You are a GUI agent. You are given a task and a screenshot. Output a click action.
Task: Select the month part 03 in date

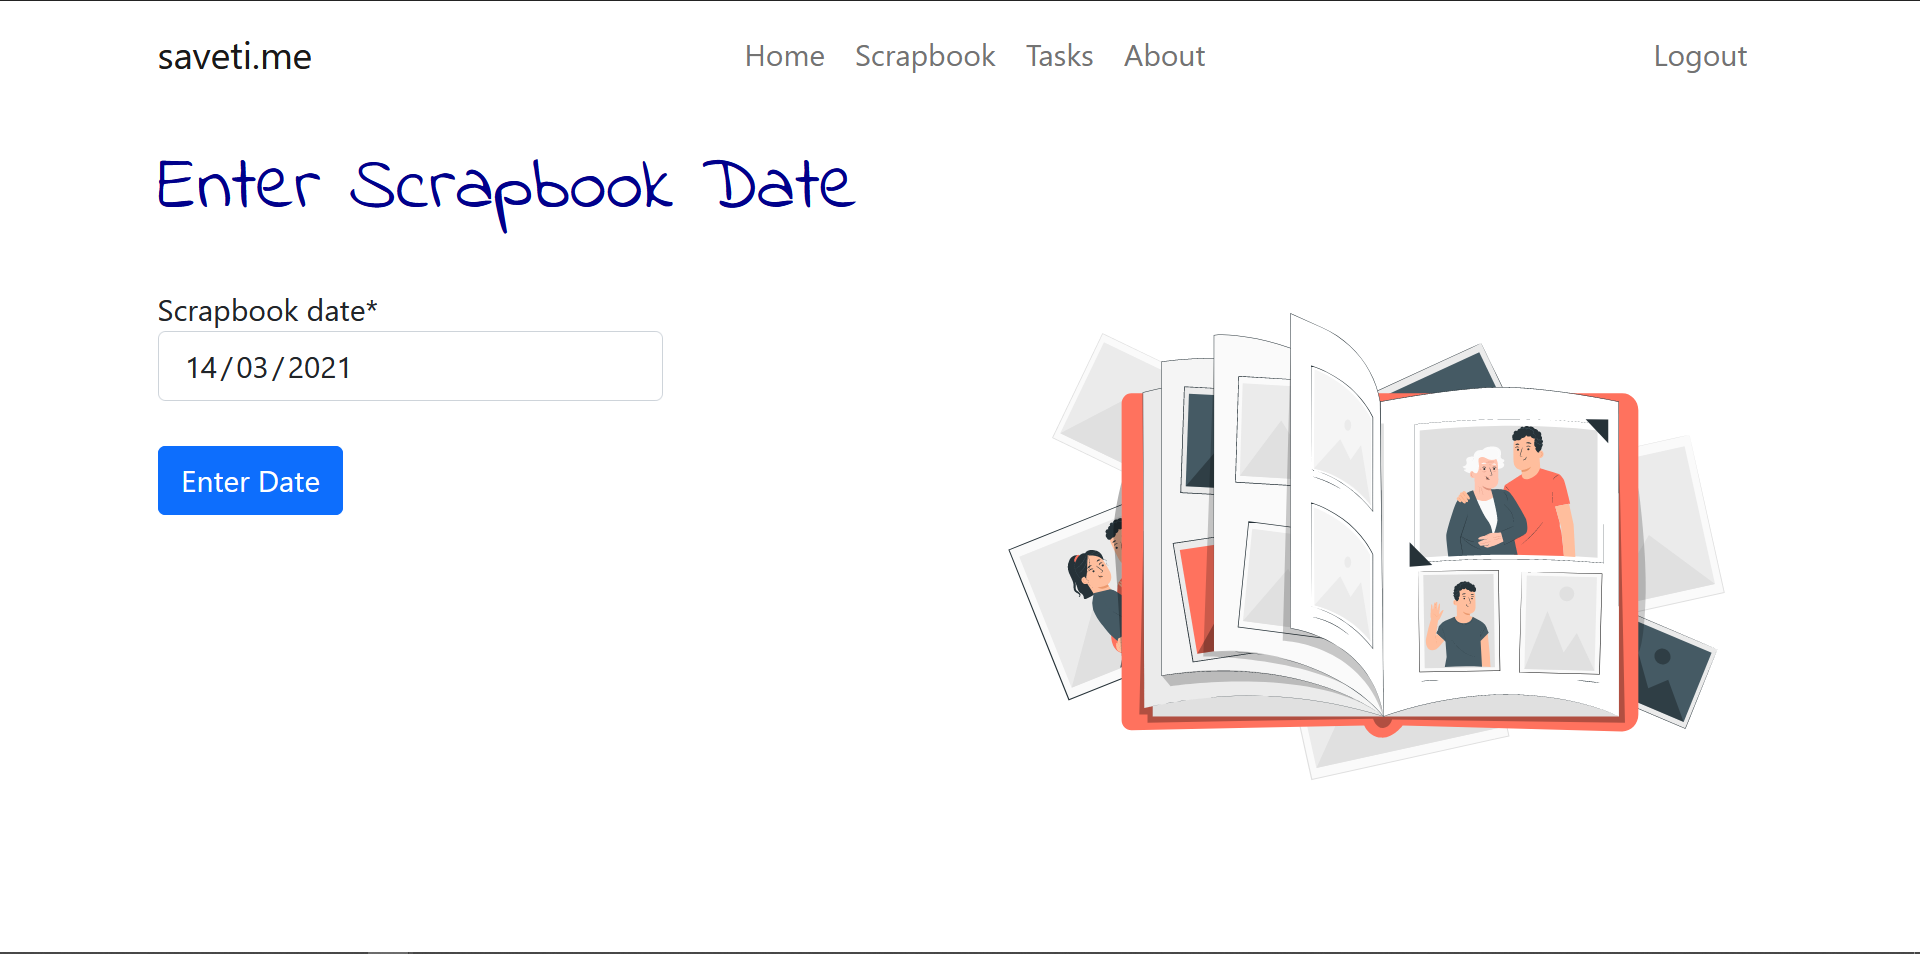tap(252, 368)
